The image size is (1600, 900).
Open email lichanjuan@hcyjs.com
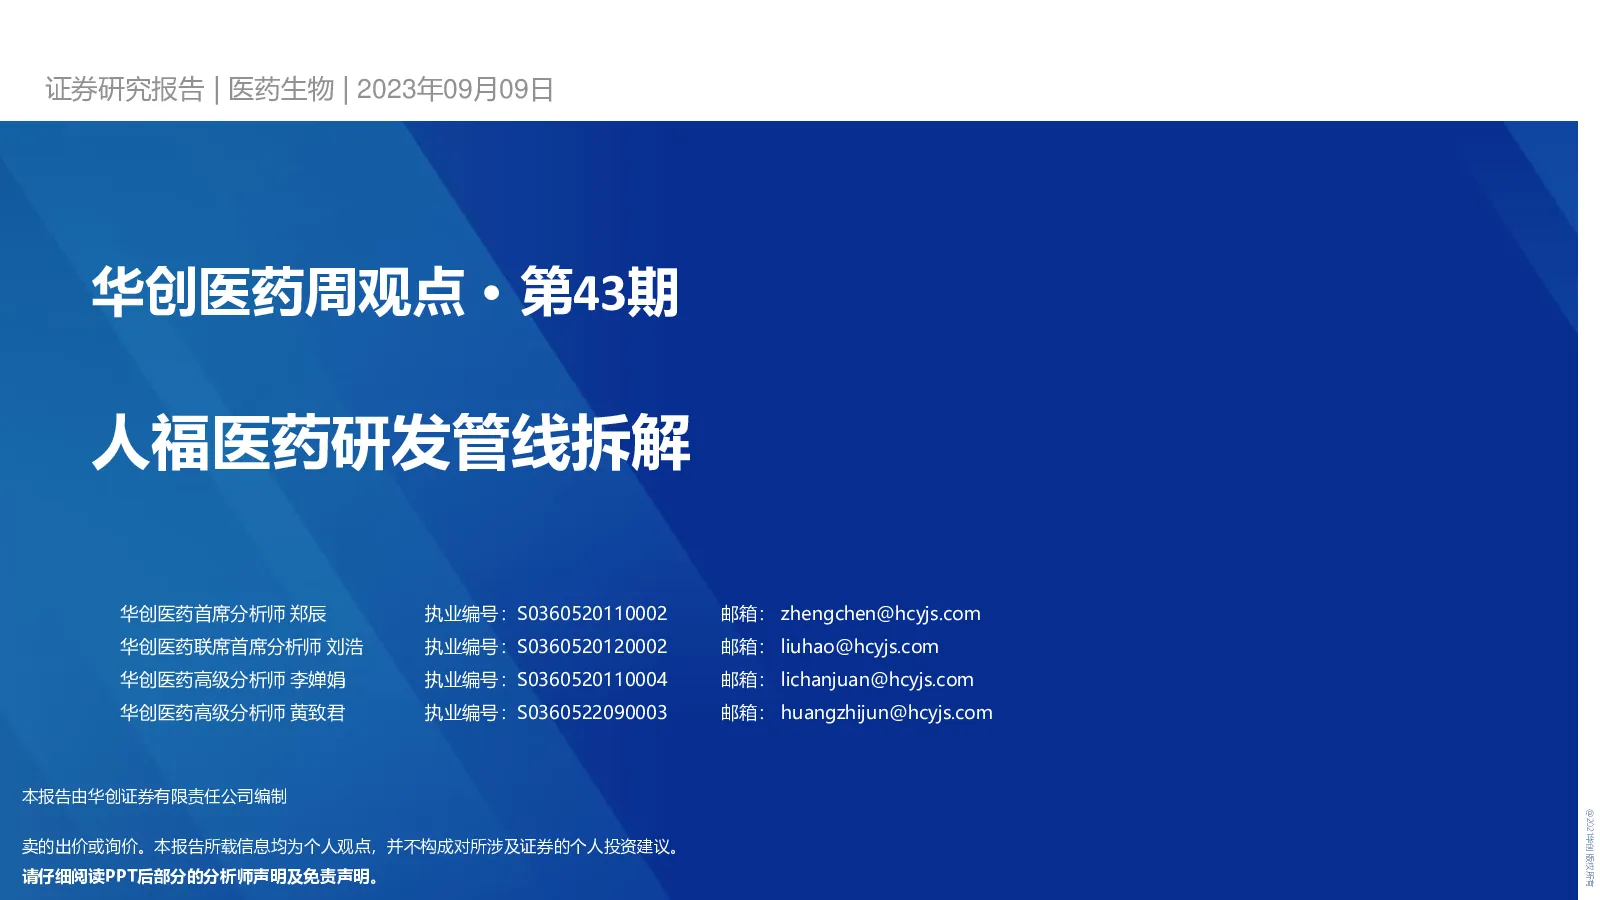click(877, 680)
